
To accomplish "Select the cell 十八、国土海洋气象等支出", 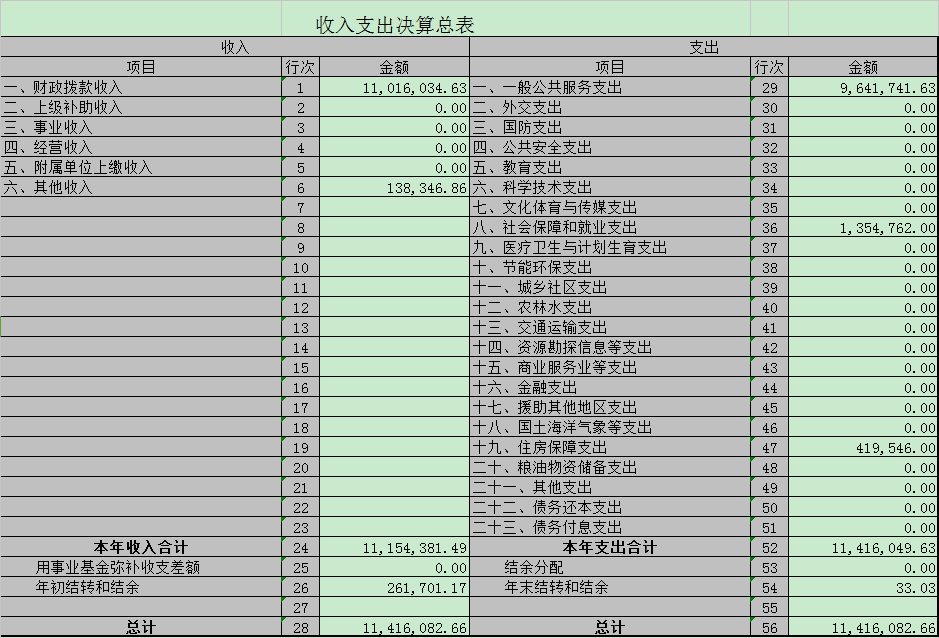I will tap(610, 427).
